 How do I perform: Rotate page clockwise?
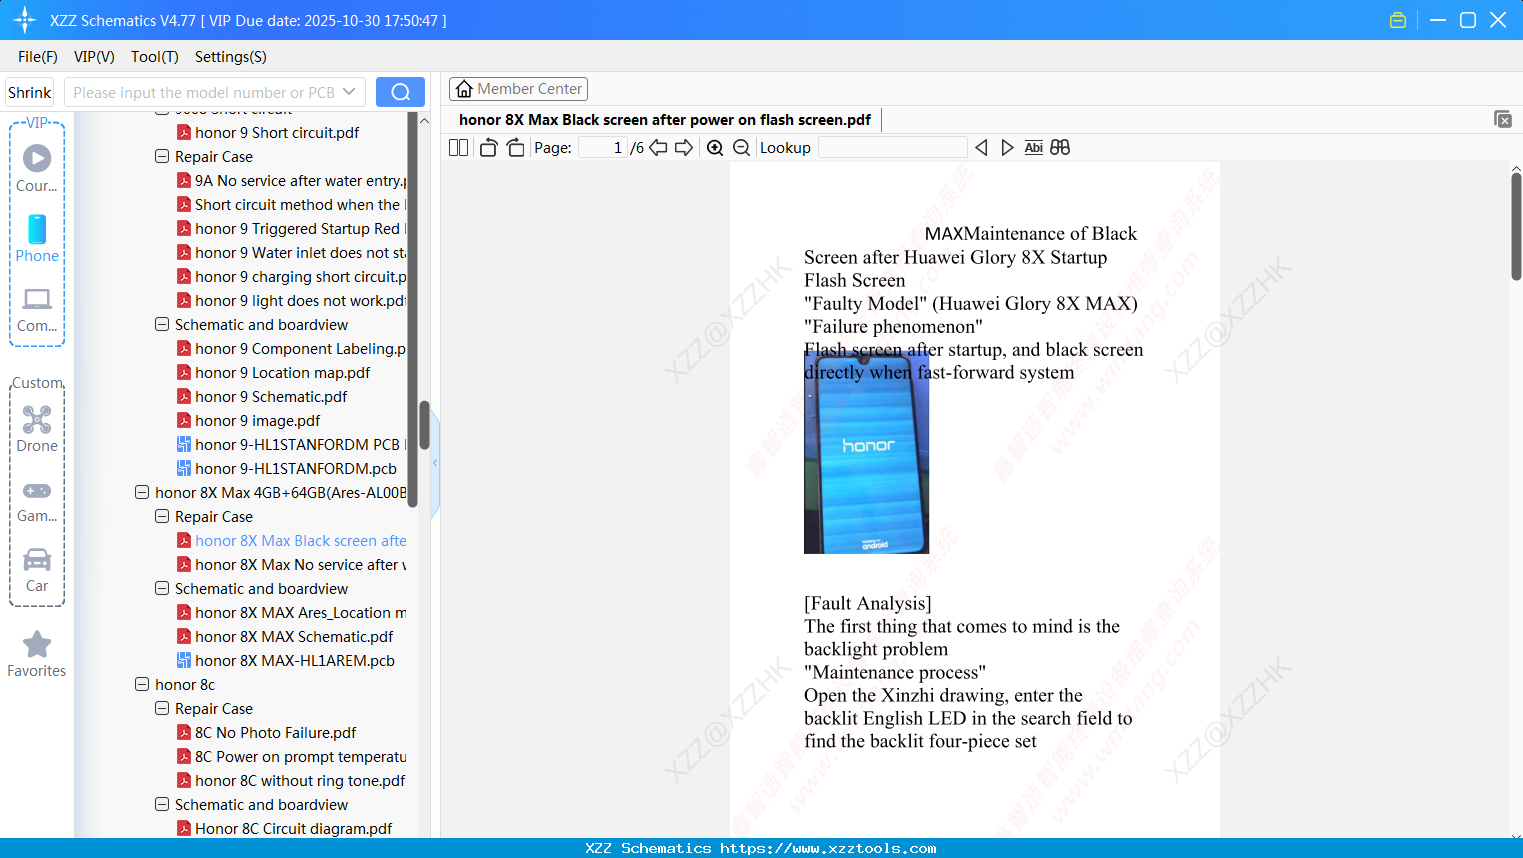[515, 148]
